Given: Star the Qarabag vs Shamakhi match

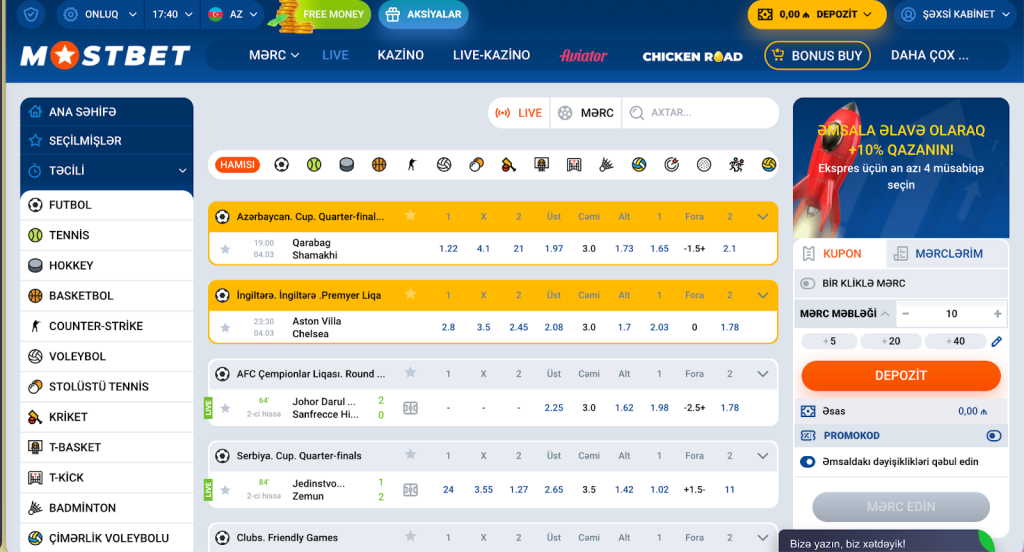Looking at the screenshot, I should pos(225,249).
